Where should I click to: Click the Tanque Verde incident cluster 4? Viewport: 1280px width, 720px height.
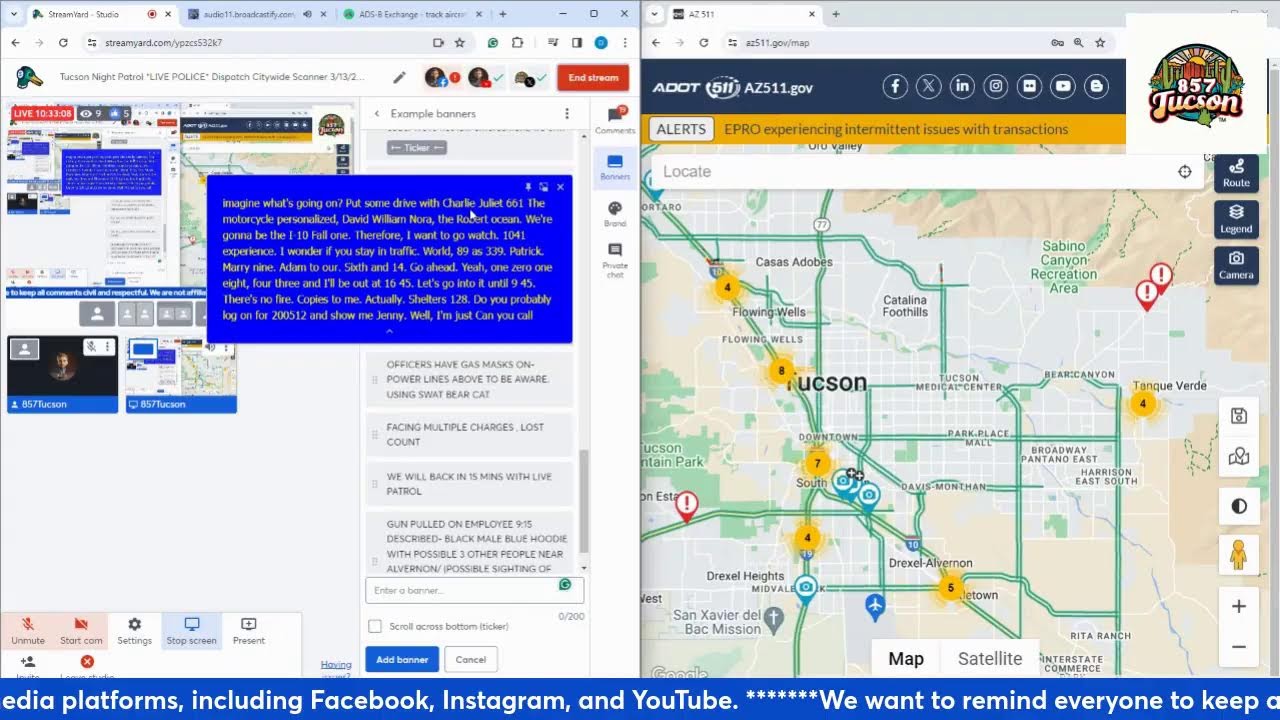(x=1142, y=404)
